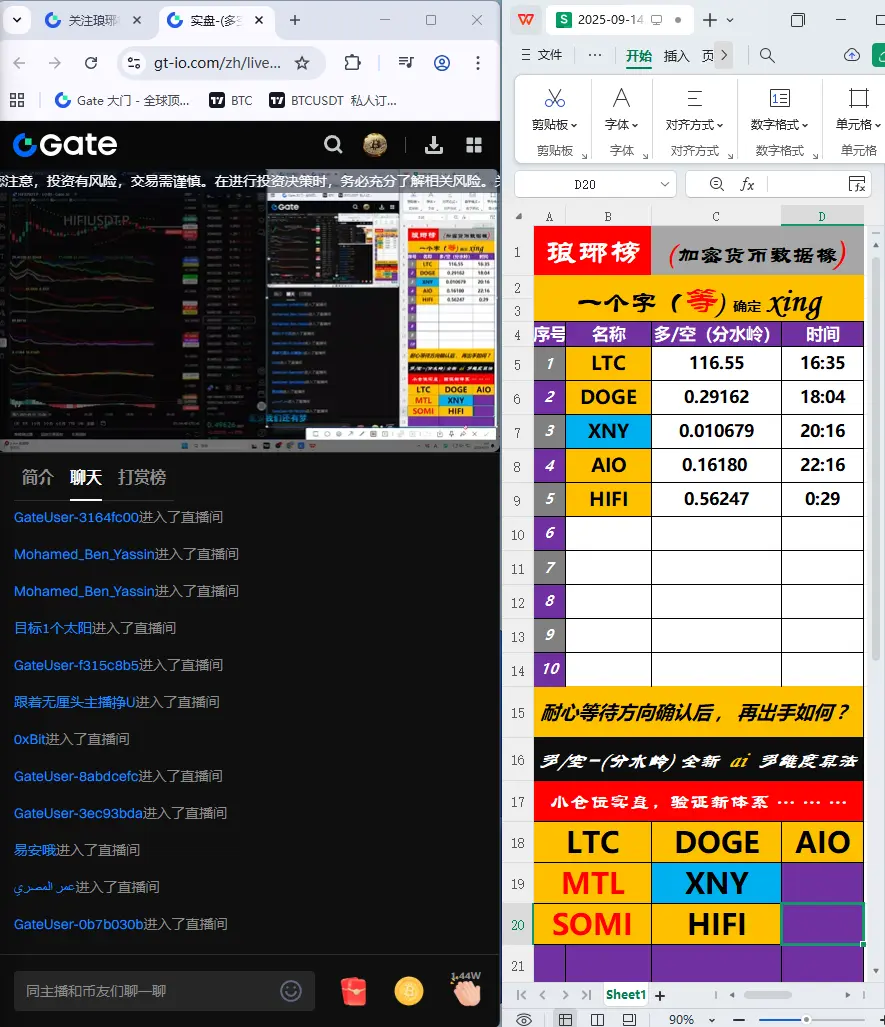Click the chat message input field
885x1027 pixels.
coord(164,991)
